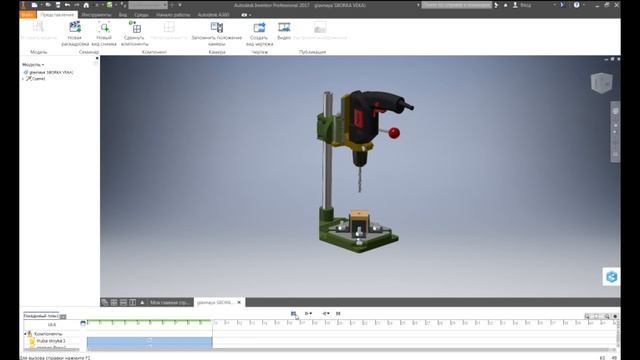Open the Начало работы ribbon tab

click(173, 15)
